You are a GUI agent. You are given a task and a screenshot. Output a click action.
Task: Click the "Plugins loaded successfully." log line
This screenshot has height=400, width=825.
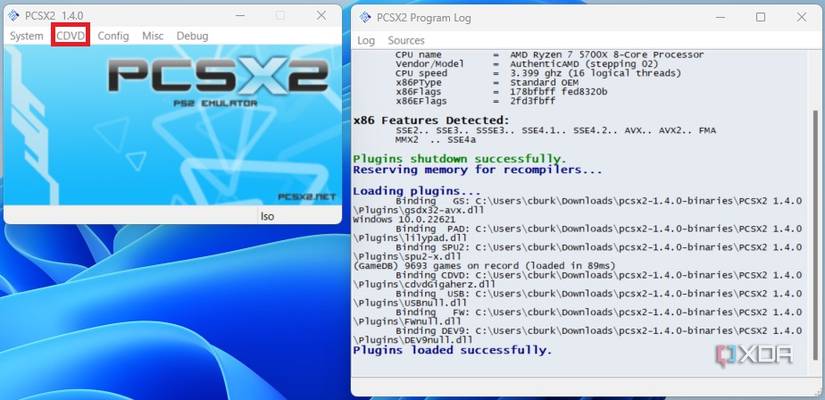(x=452, y=350)
